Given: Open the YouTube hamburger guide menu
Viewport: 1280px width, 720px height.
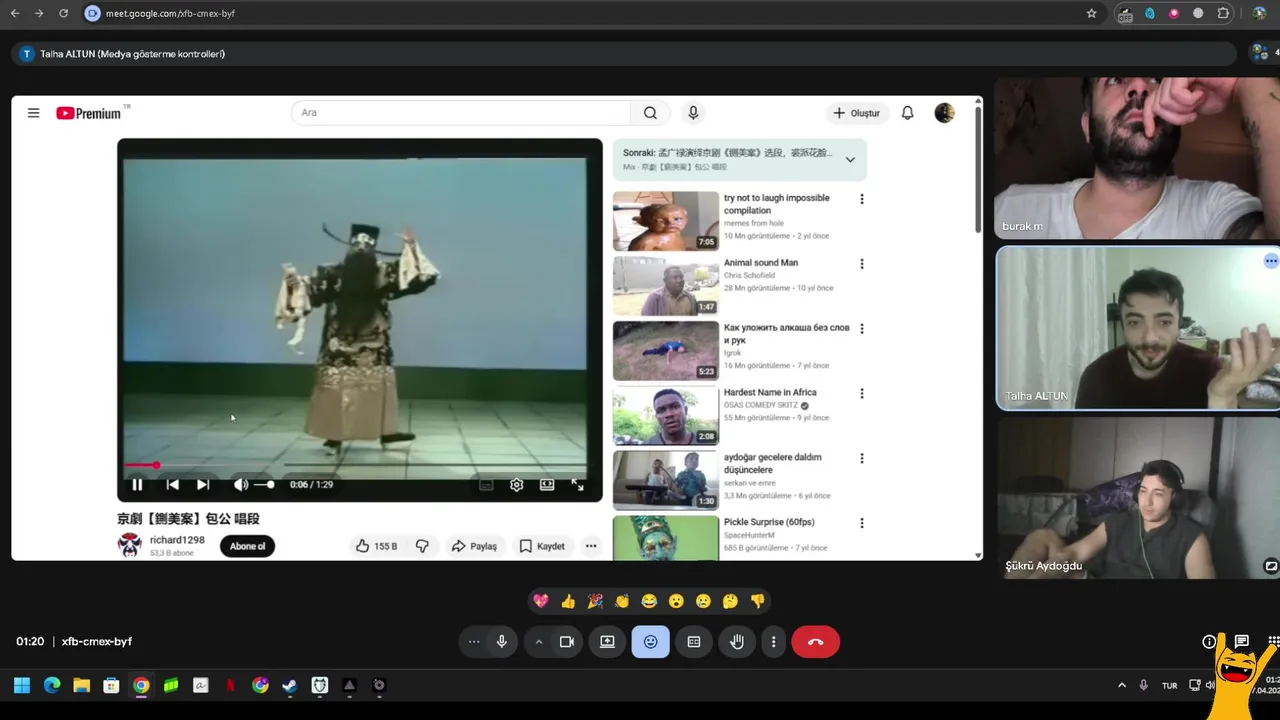Looking at the screenshot, I should [x=33, y=113].
